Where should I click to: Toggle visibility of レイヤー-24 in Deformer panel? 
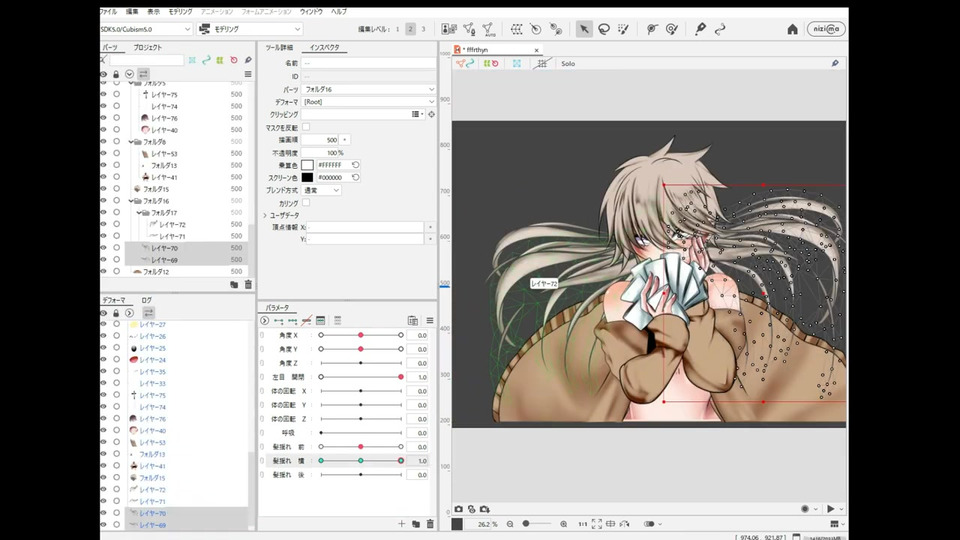[x=103, y=359]
